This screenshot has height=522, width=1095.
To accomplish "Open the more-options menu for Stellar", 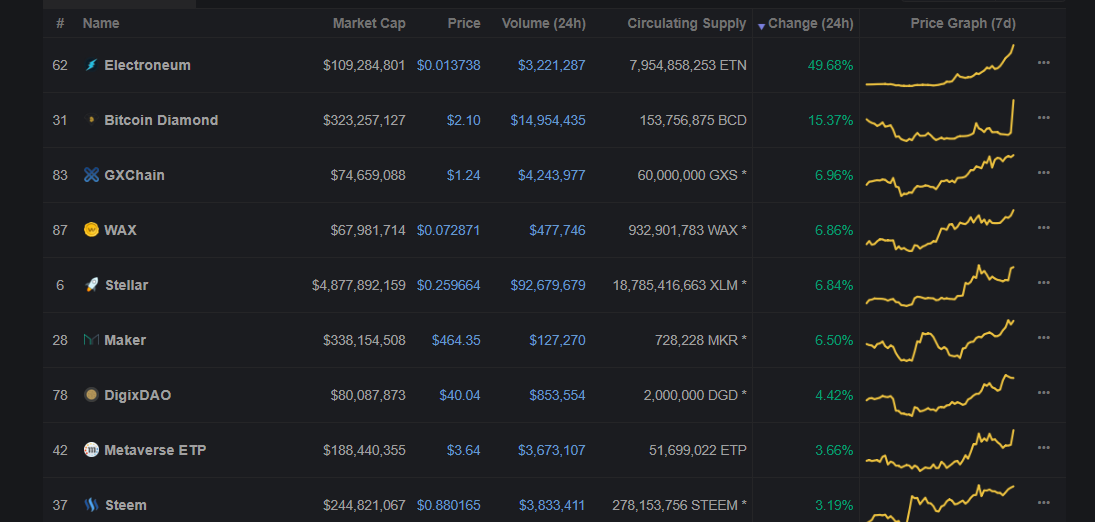I will point(1043,282).
